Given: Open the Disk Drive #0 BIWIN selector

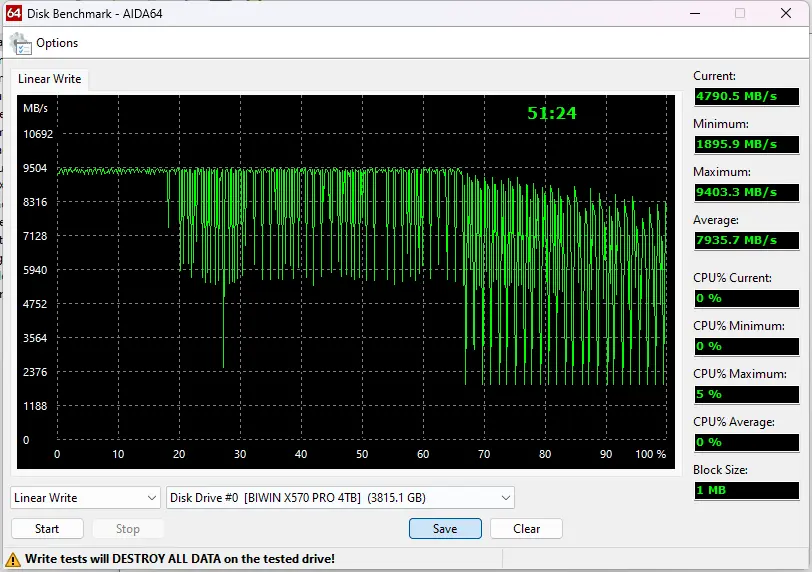Looking at the screenshot, I should click(340, 498).
